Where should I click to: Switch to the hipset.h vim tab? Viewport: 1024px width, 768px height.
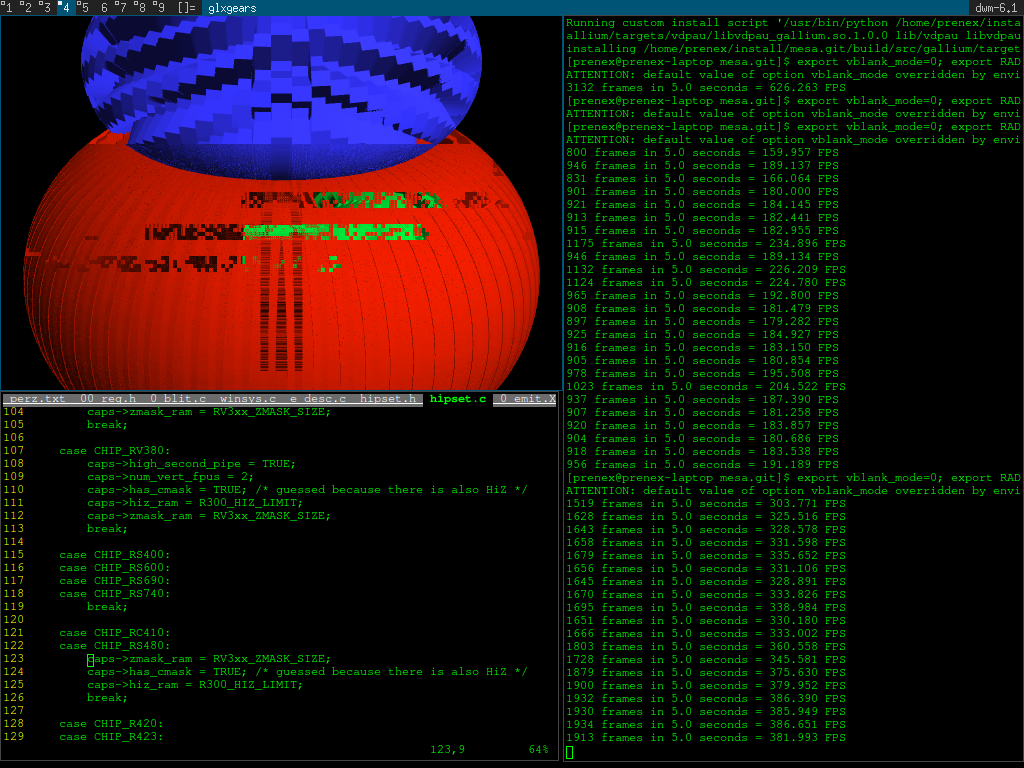387,400
